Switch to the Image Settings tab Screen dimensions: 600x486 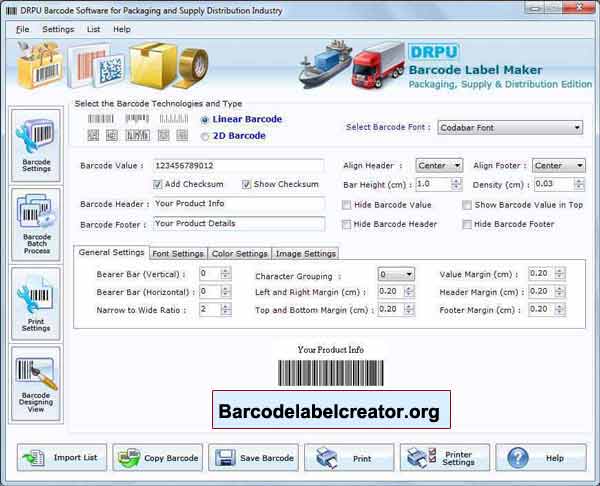pyautogui.click(x=305, y=254)
